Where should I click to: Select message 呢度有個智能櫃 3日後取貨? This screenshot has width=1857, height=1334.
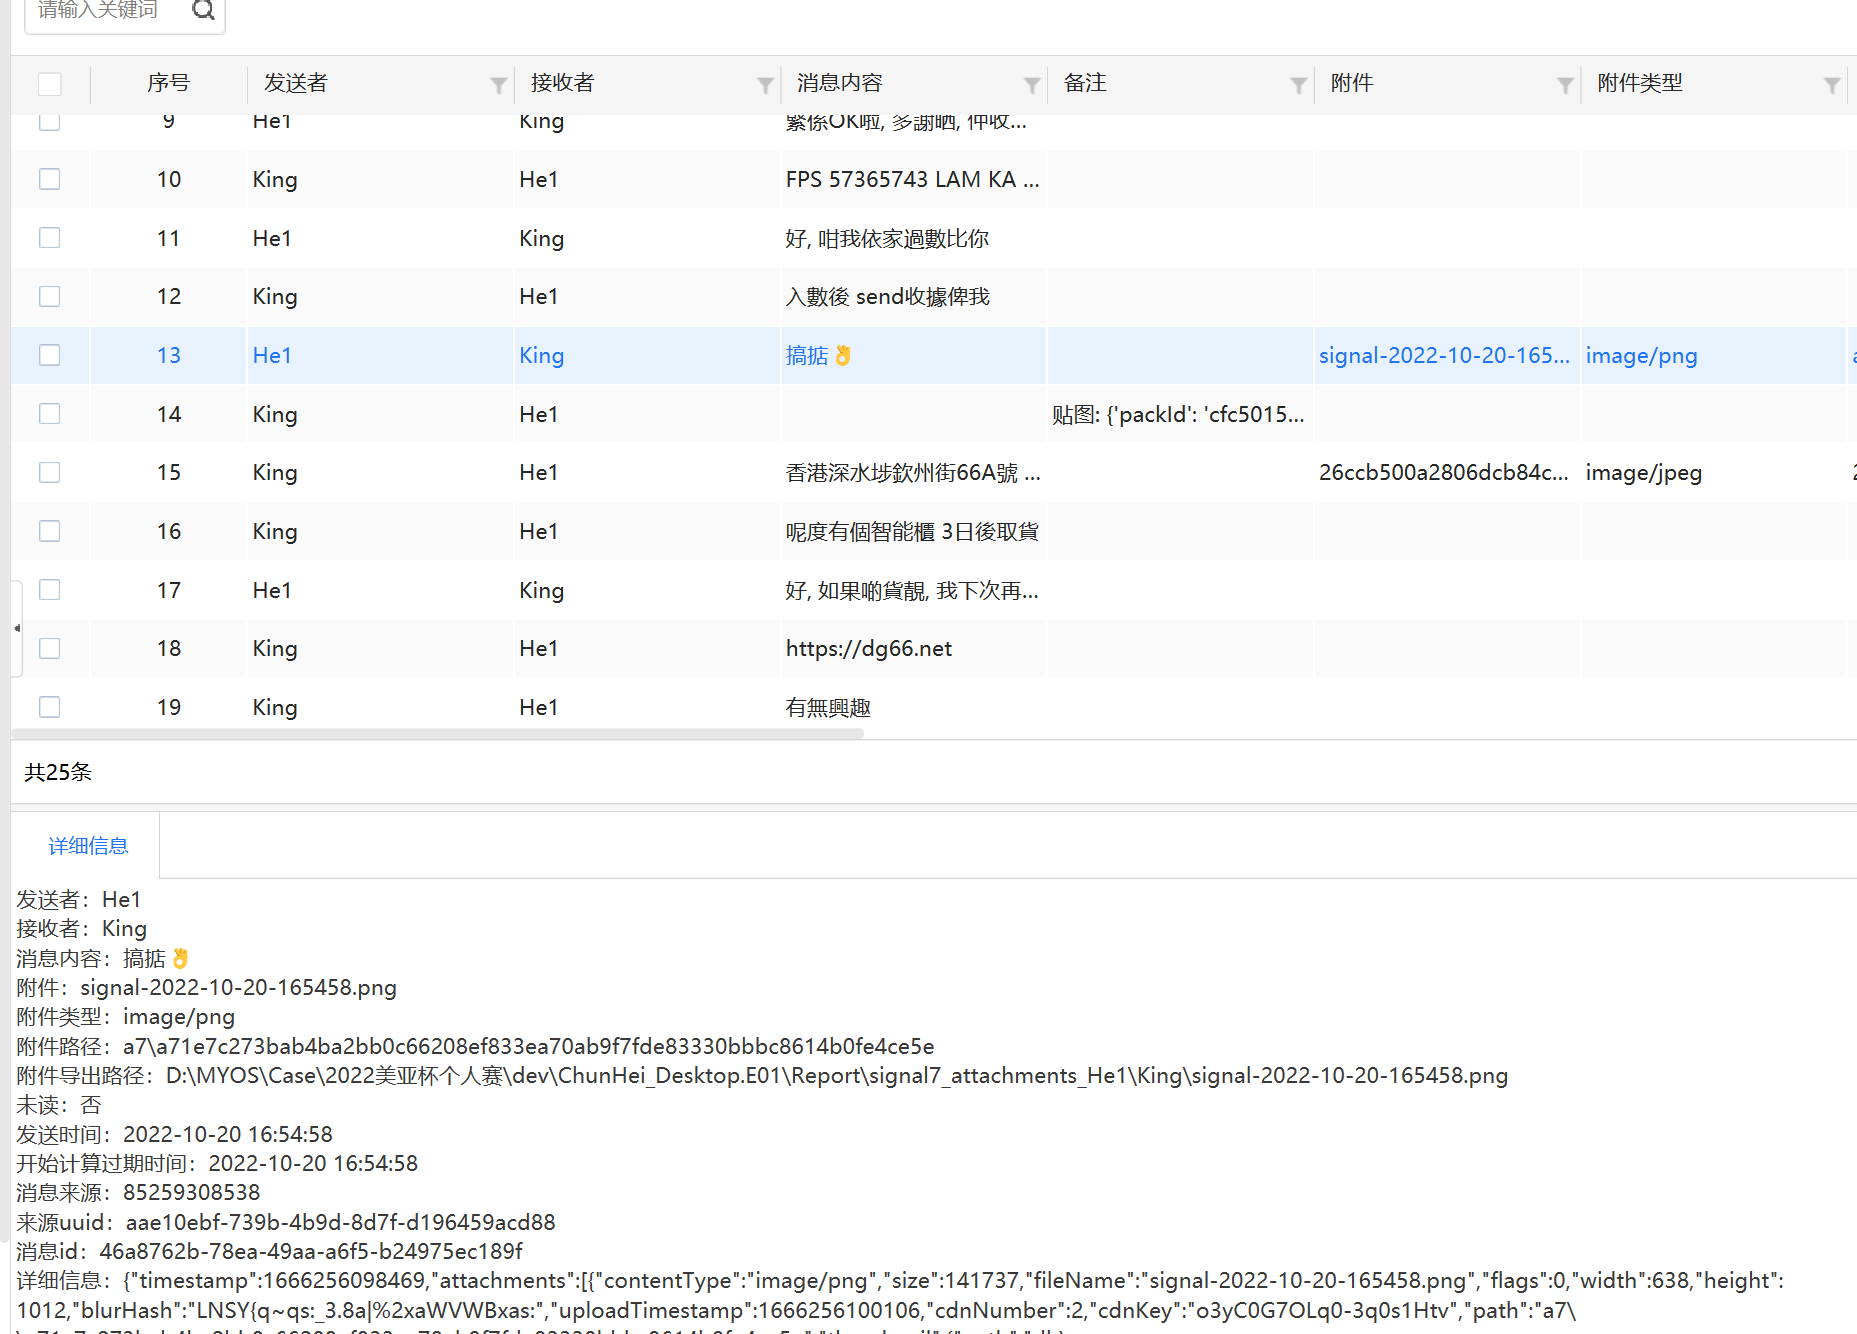912,532
